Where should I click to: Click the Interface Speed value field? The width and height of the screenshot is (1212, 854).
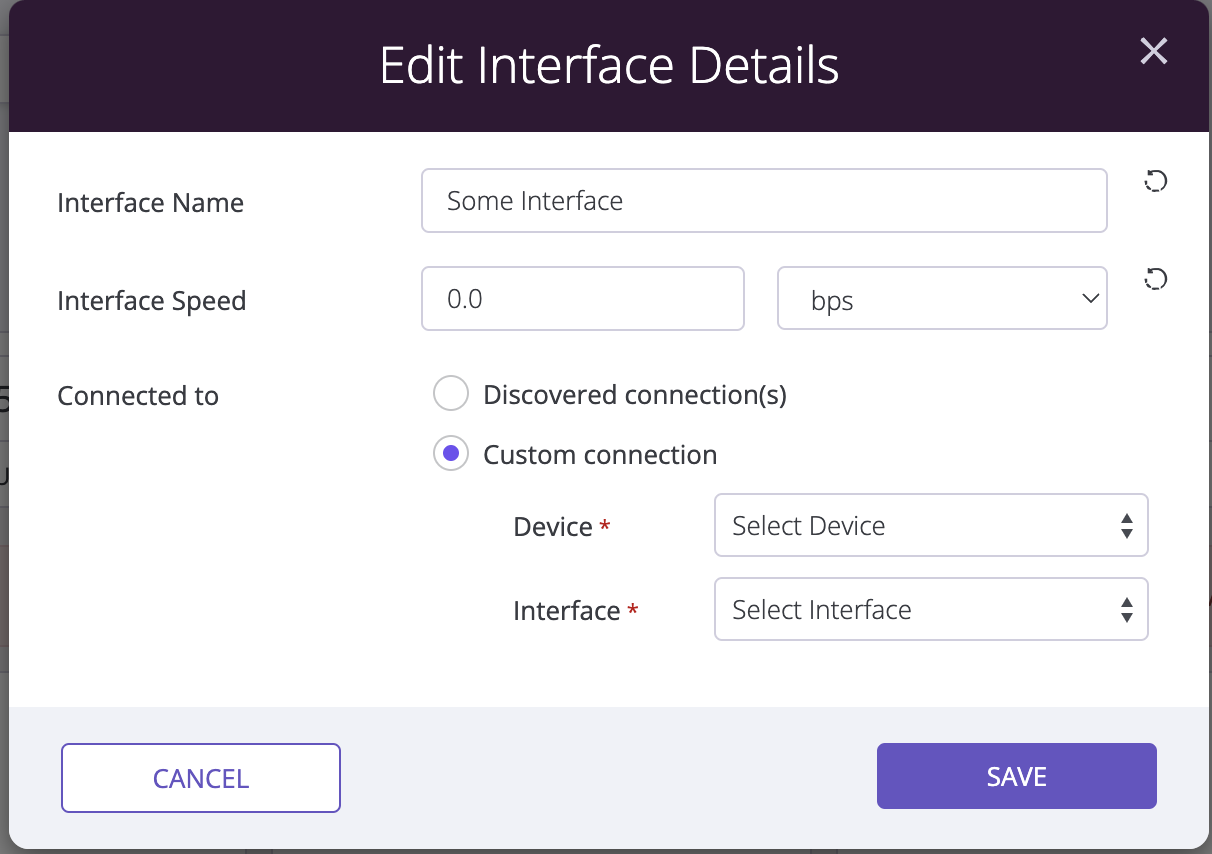click(x=582, y=298)
